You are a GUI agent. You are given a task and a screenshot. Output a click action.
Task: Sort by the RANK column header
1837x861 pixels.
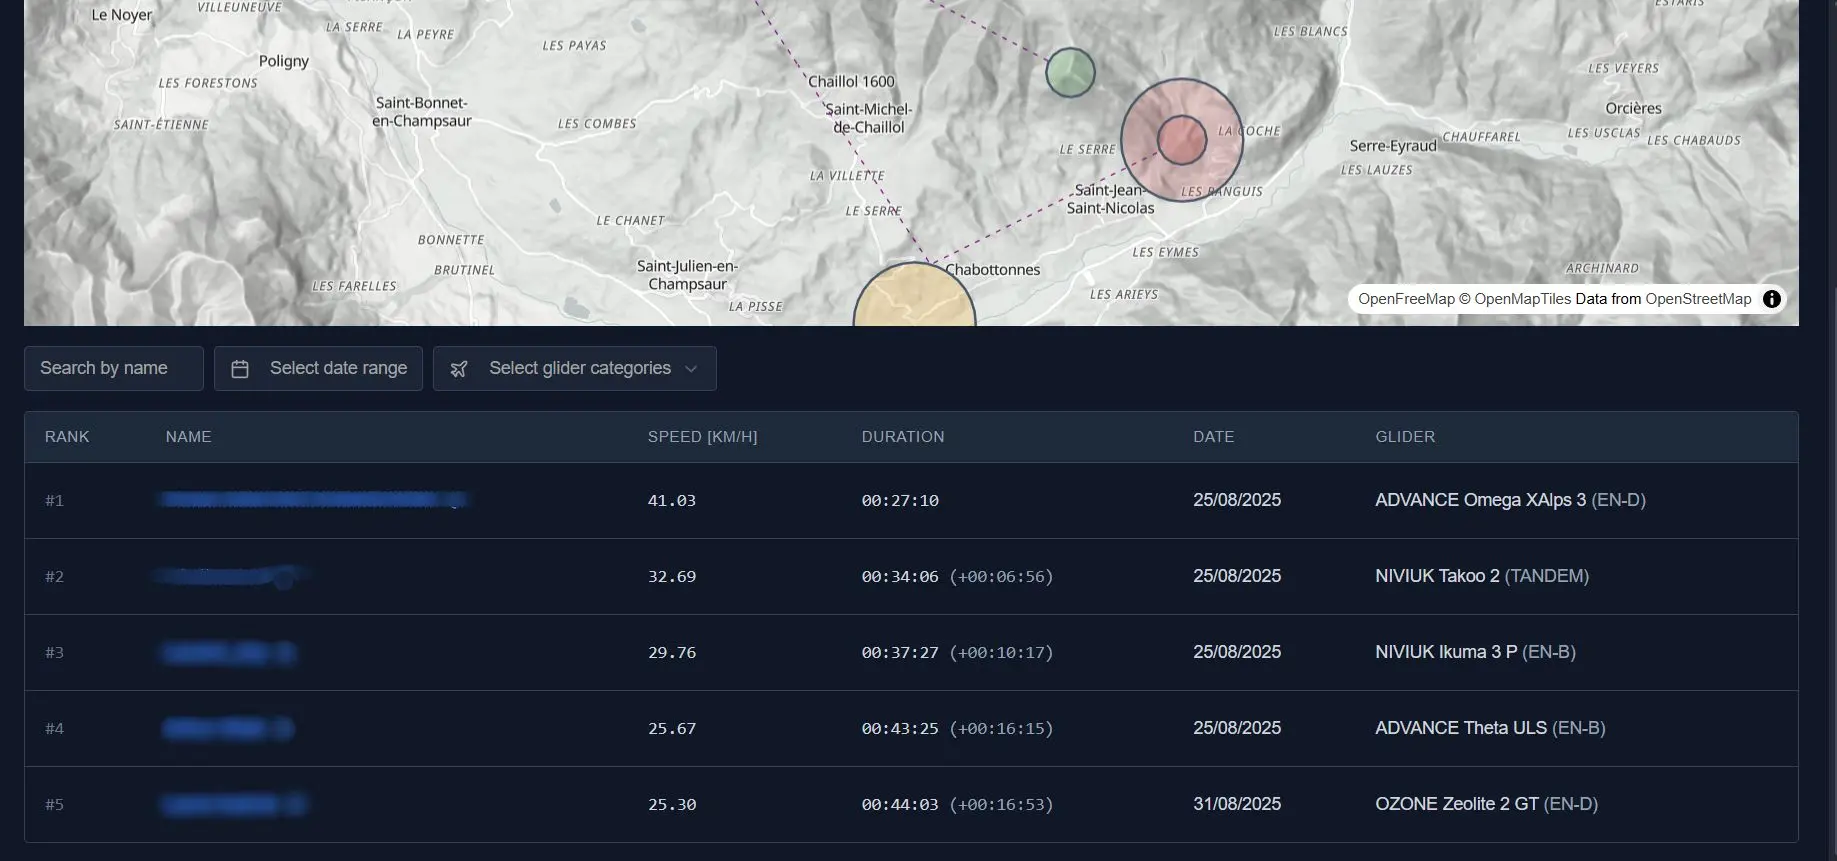pyautogui.click(x=67, y=437)
